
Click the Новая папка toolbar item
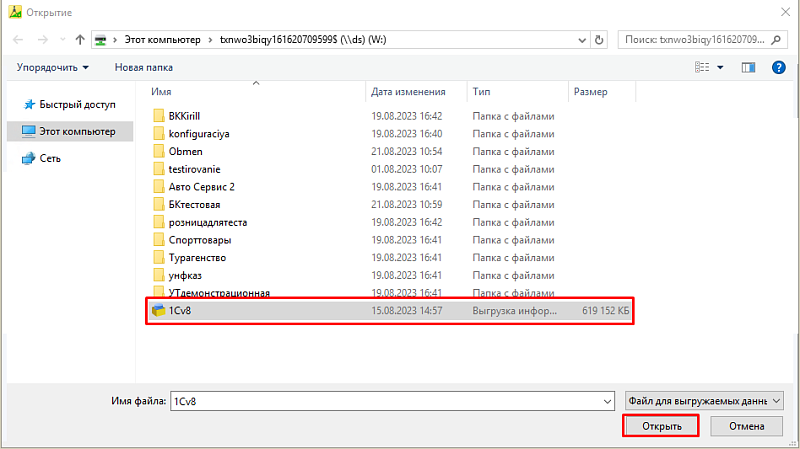(144, 67)
